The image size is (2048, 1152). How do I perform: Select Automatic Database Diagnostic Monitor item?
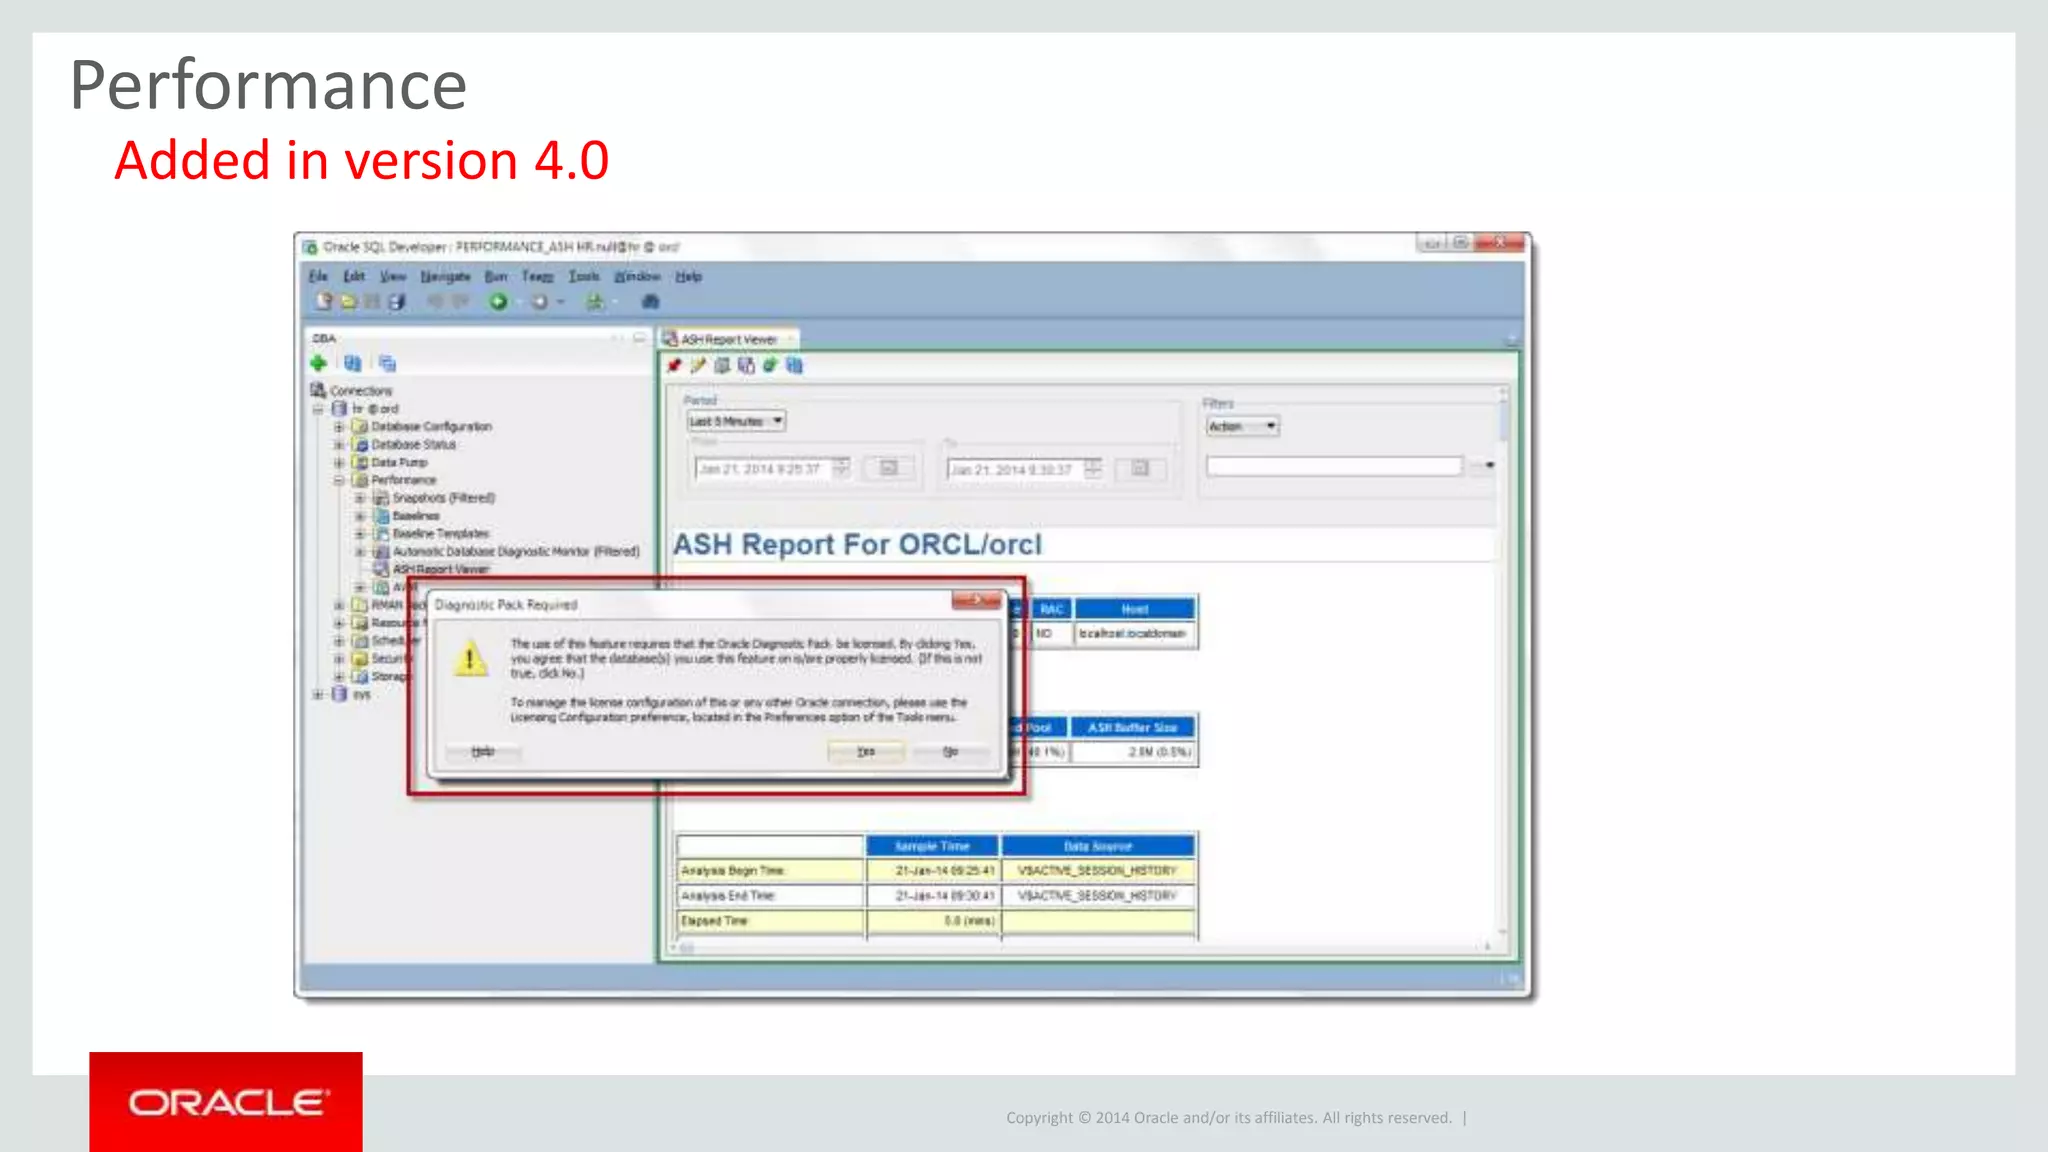(x=516, y=551)
